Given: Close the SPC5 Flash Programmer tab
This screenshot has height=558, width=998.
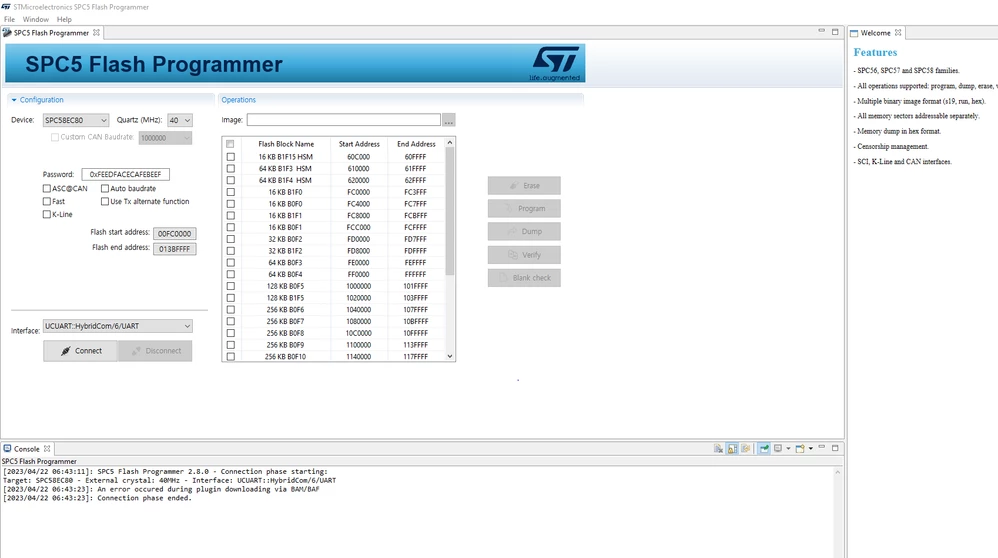Looking at the screenshot, I should (x=96, y=32).
